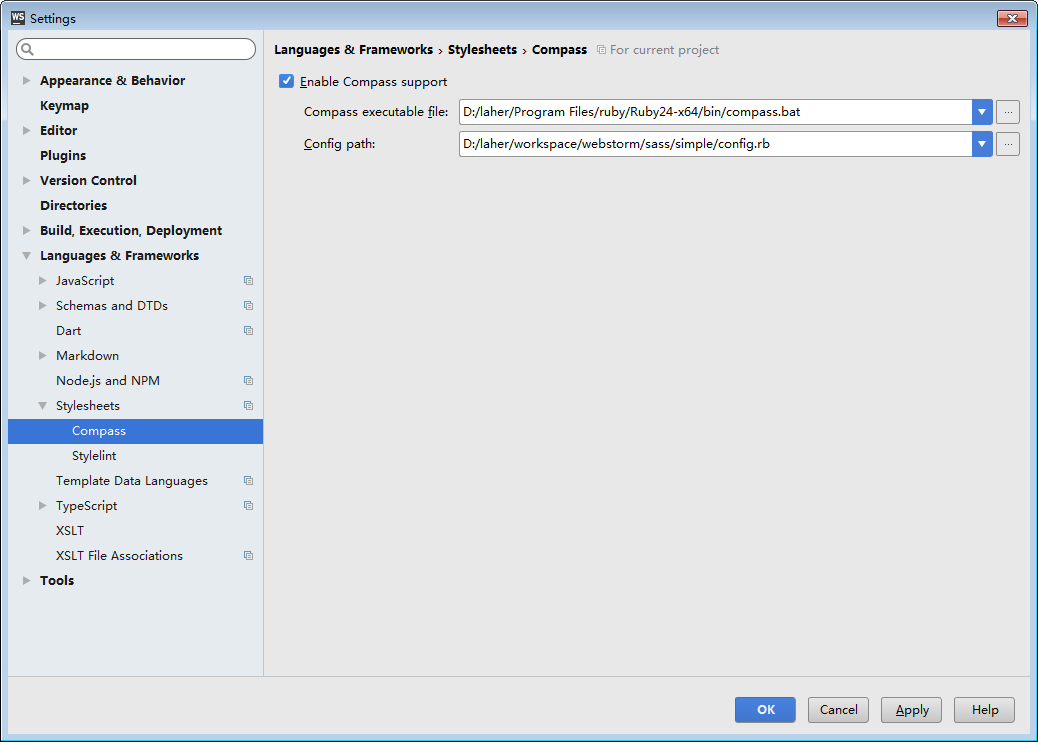
Task: Click Languages & Frameworks in the breadcrumb
Action: click(x=354, y=50)
